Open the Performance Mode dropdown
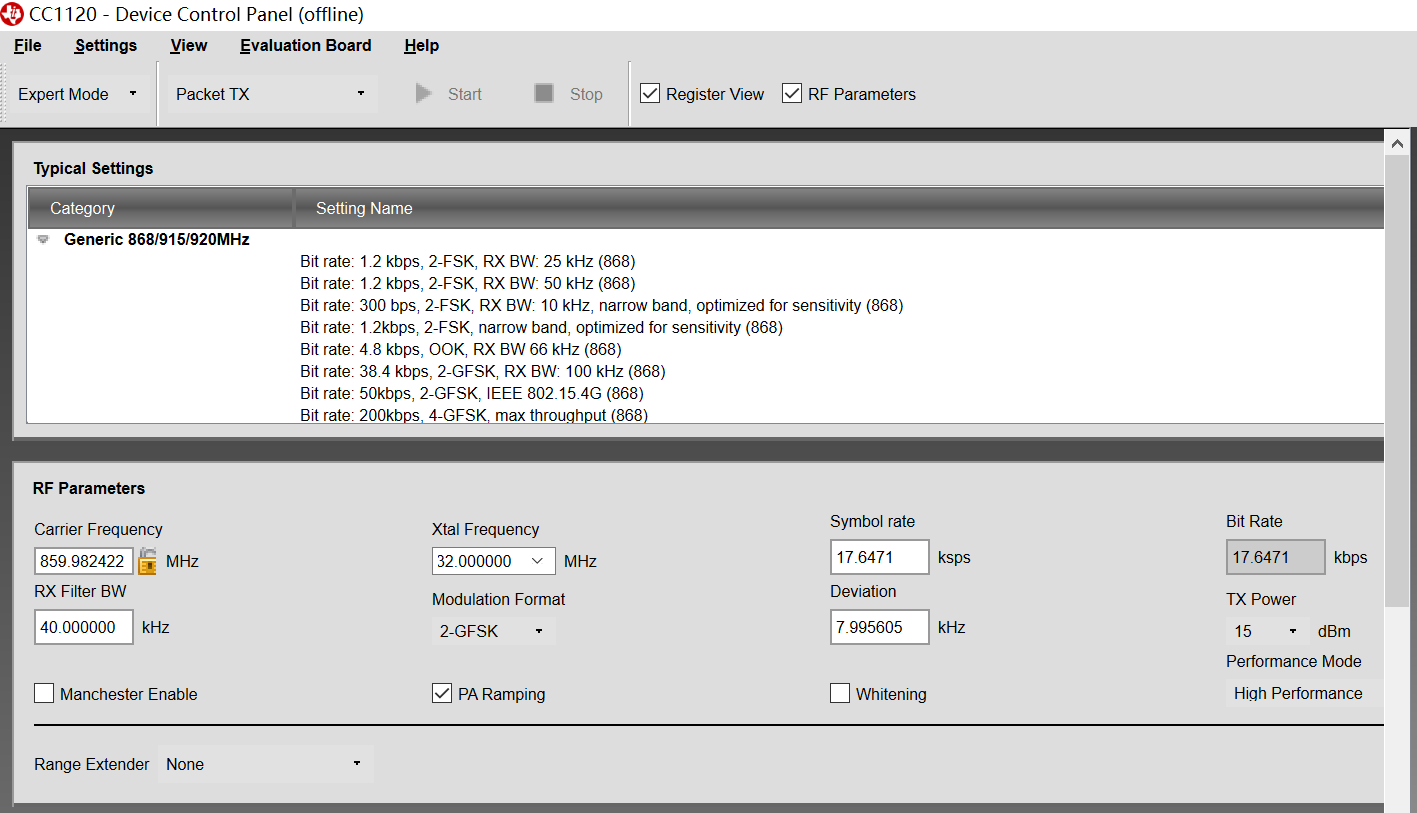 tap(1304, 693)
